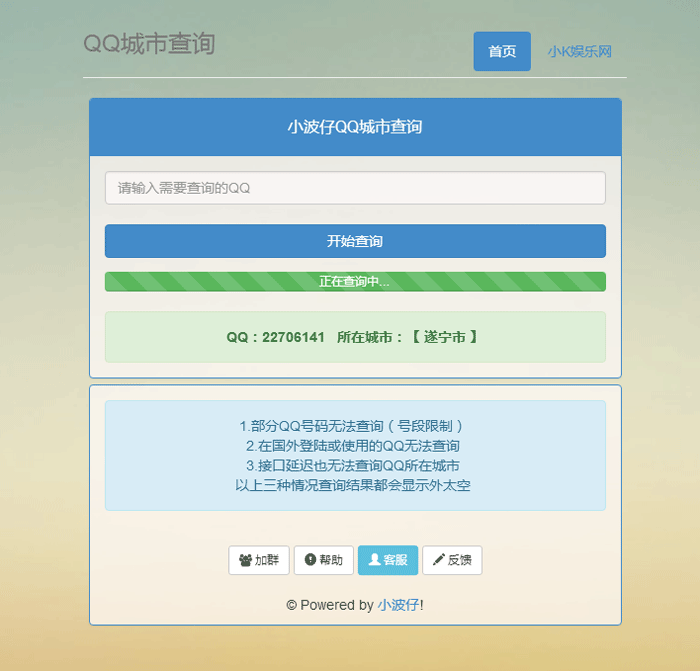The height and width of the screenshot is (671, 700).
Task: Click the exclamation icon on 帮助 button
Action: [310, 561]
